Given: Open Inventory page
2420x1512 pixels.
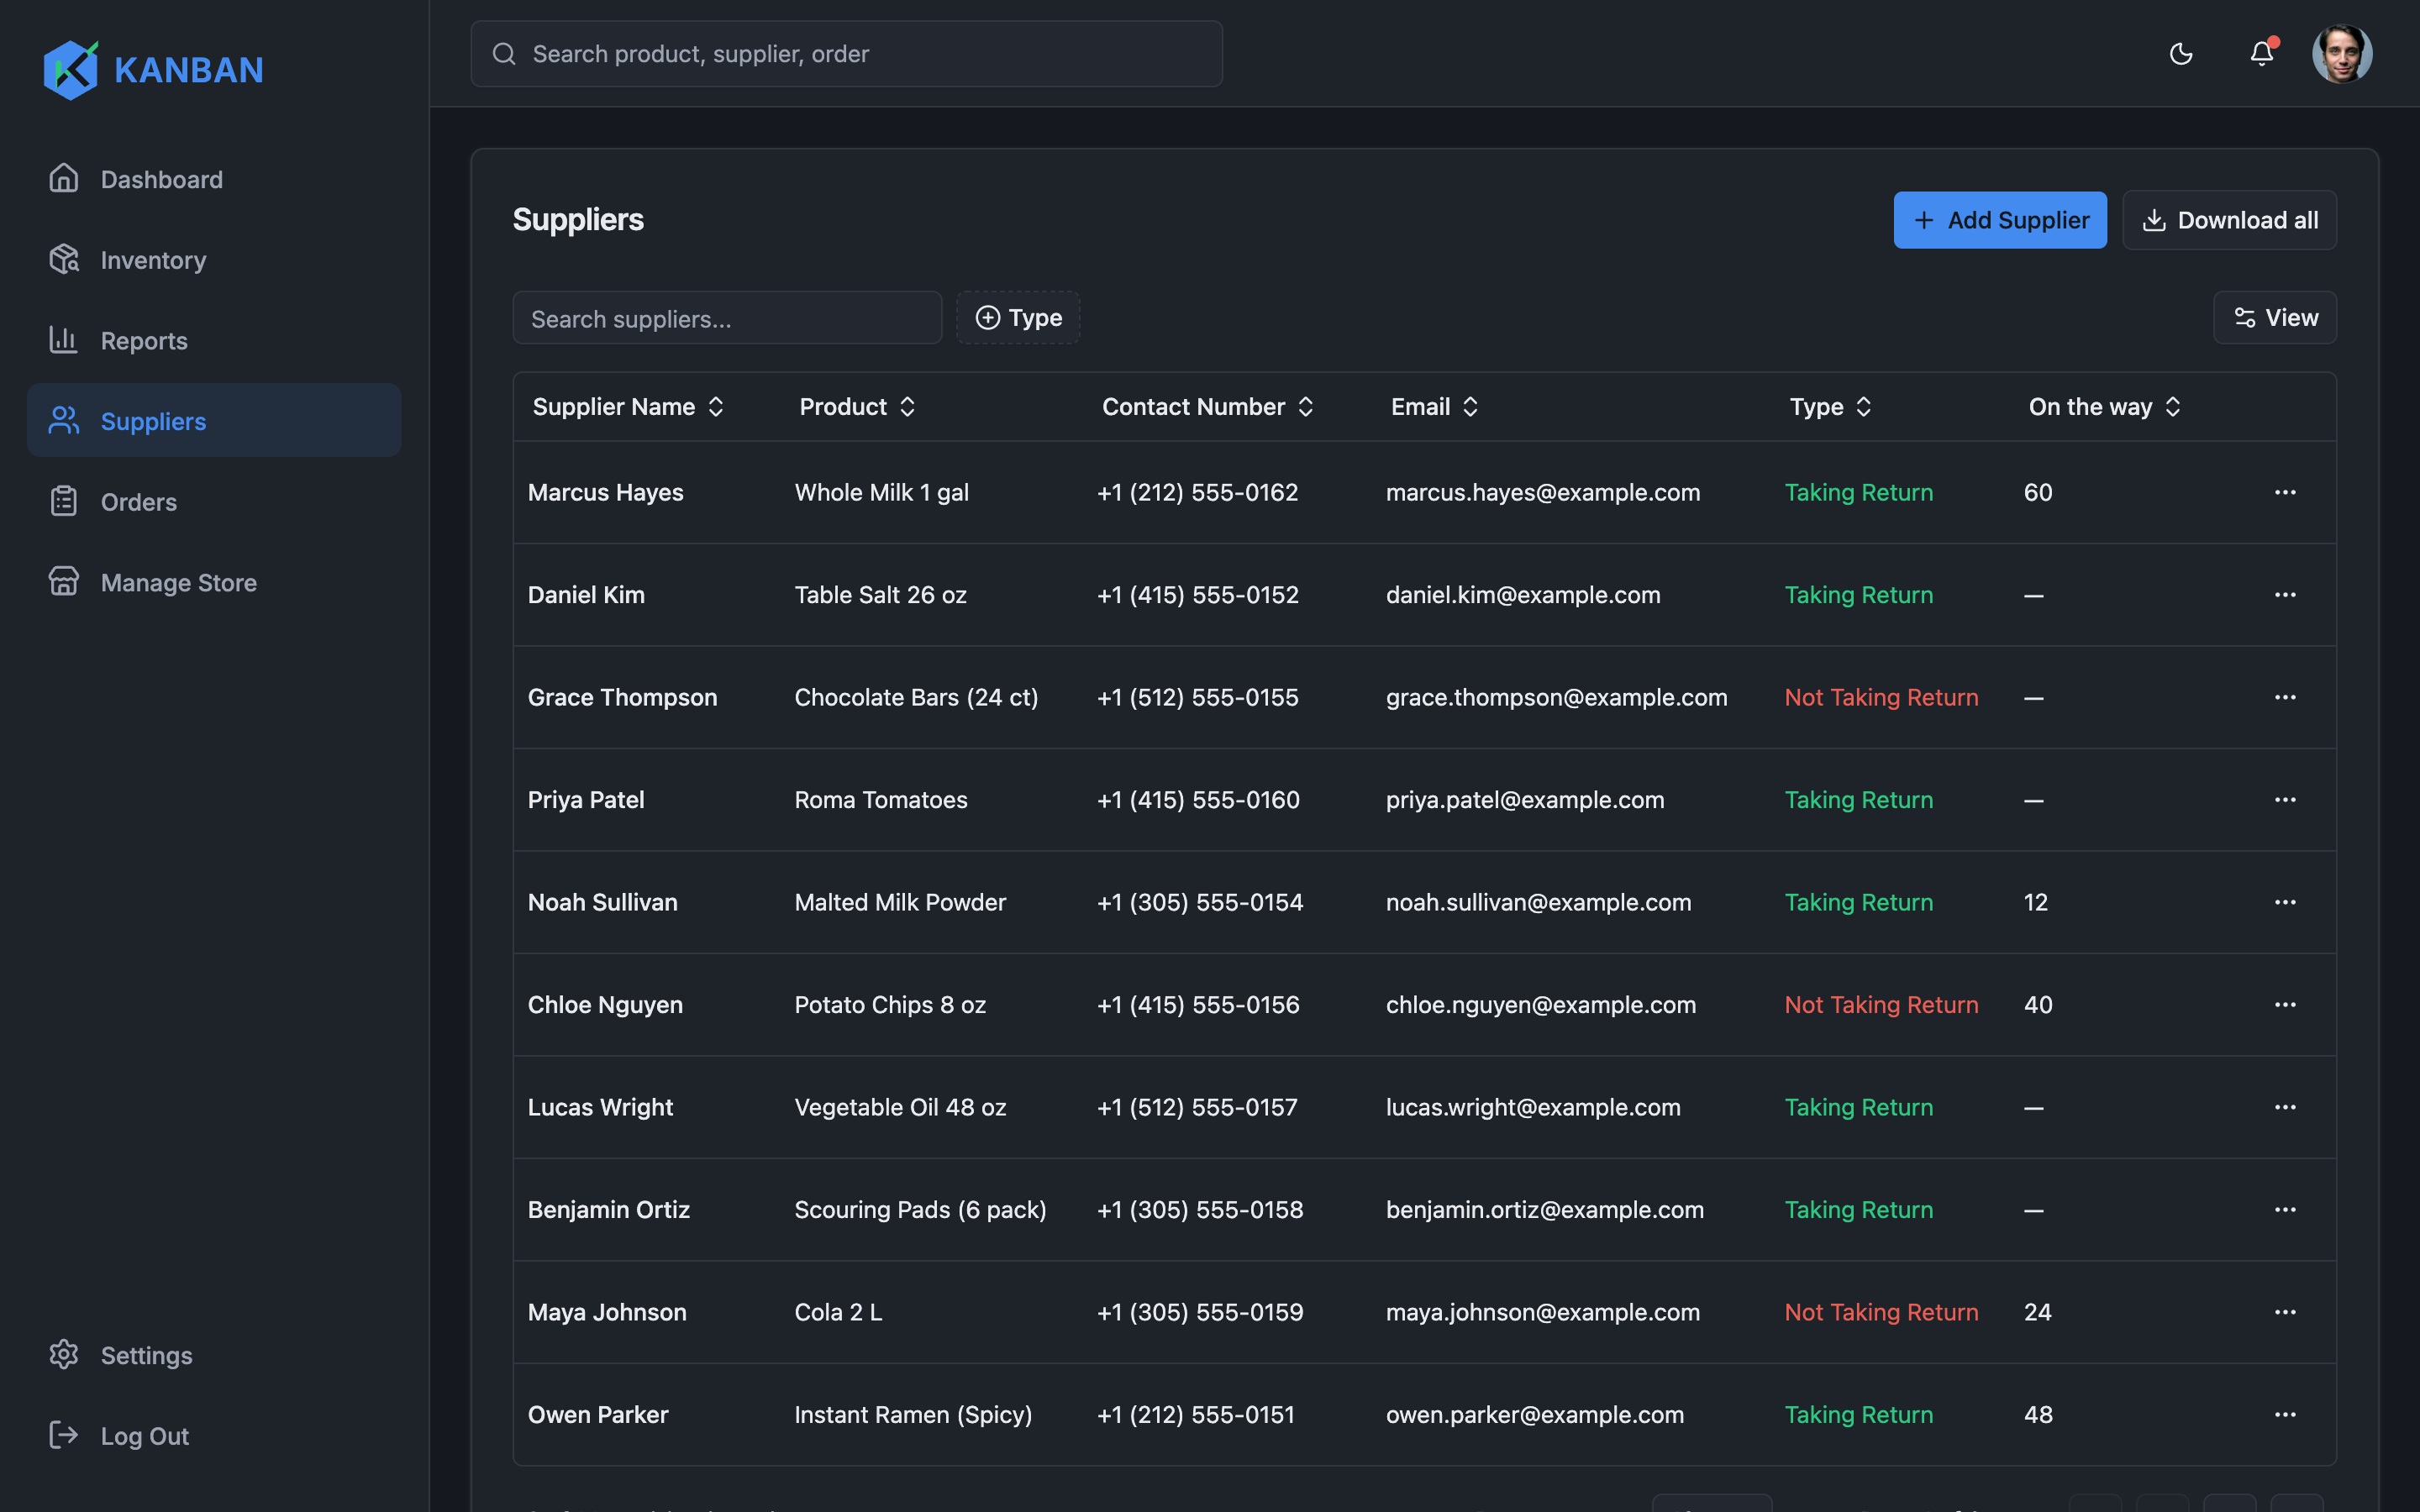Looking at the screenshot, I should click(214, 260).
